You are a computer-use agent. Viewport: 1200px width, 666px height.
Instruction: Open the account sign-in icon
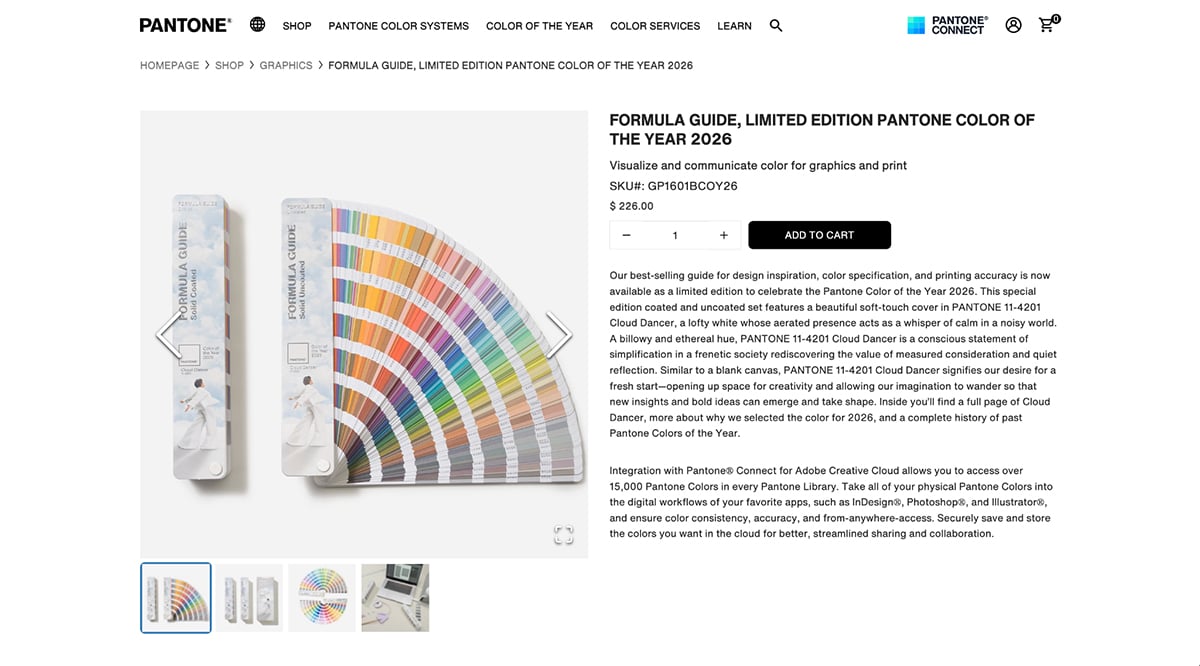click(x=1013, y=25)
